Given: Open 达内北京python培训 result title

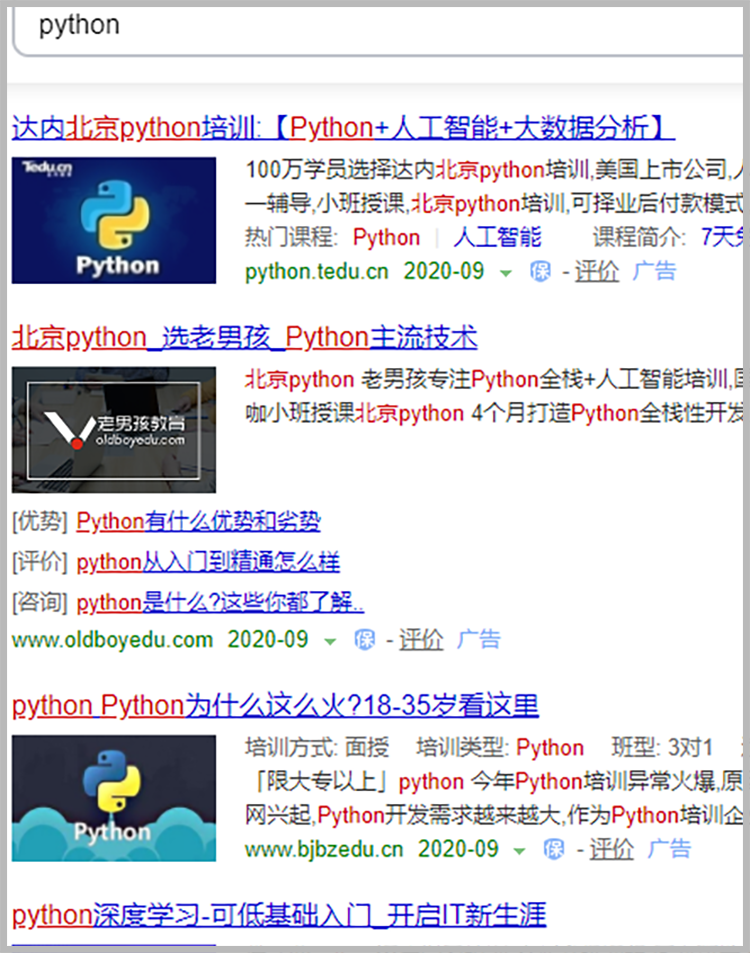Looking at the screenshot, I should [343, 128].
